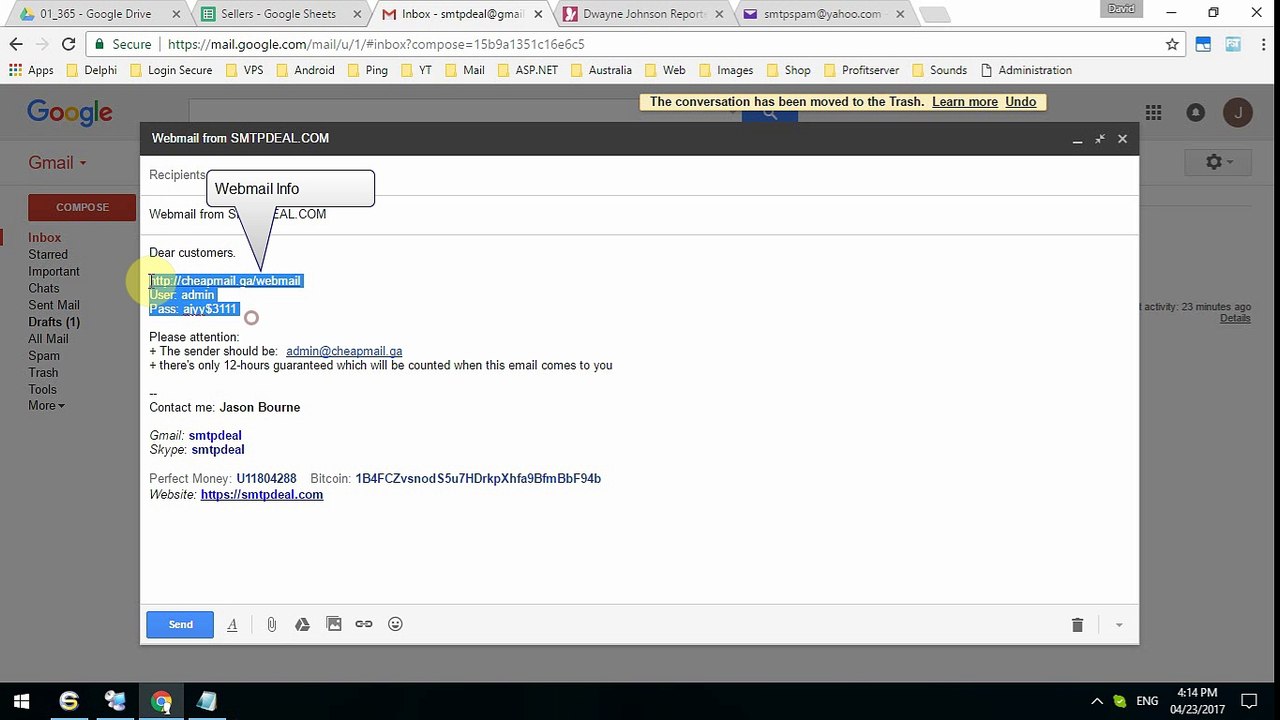
Task: Open the taskbar clock and calendar
Action: 1196,701
